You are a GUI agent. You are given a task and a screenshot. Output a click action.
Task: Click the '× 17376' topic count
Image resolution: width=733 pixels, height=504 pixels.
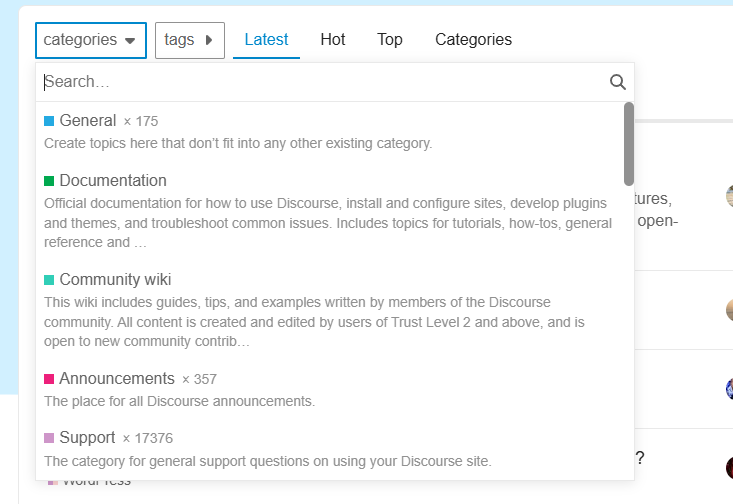(x=148, y=439)
